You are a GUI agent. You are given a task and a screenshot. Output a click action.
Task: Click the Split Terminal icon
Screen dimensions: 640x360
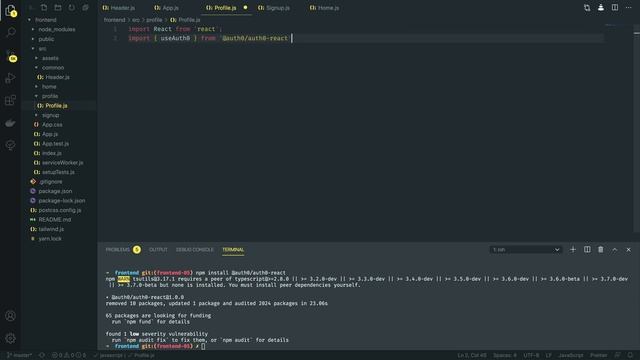pos(587,249)
